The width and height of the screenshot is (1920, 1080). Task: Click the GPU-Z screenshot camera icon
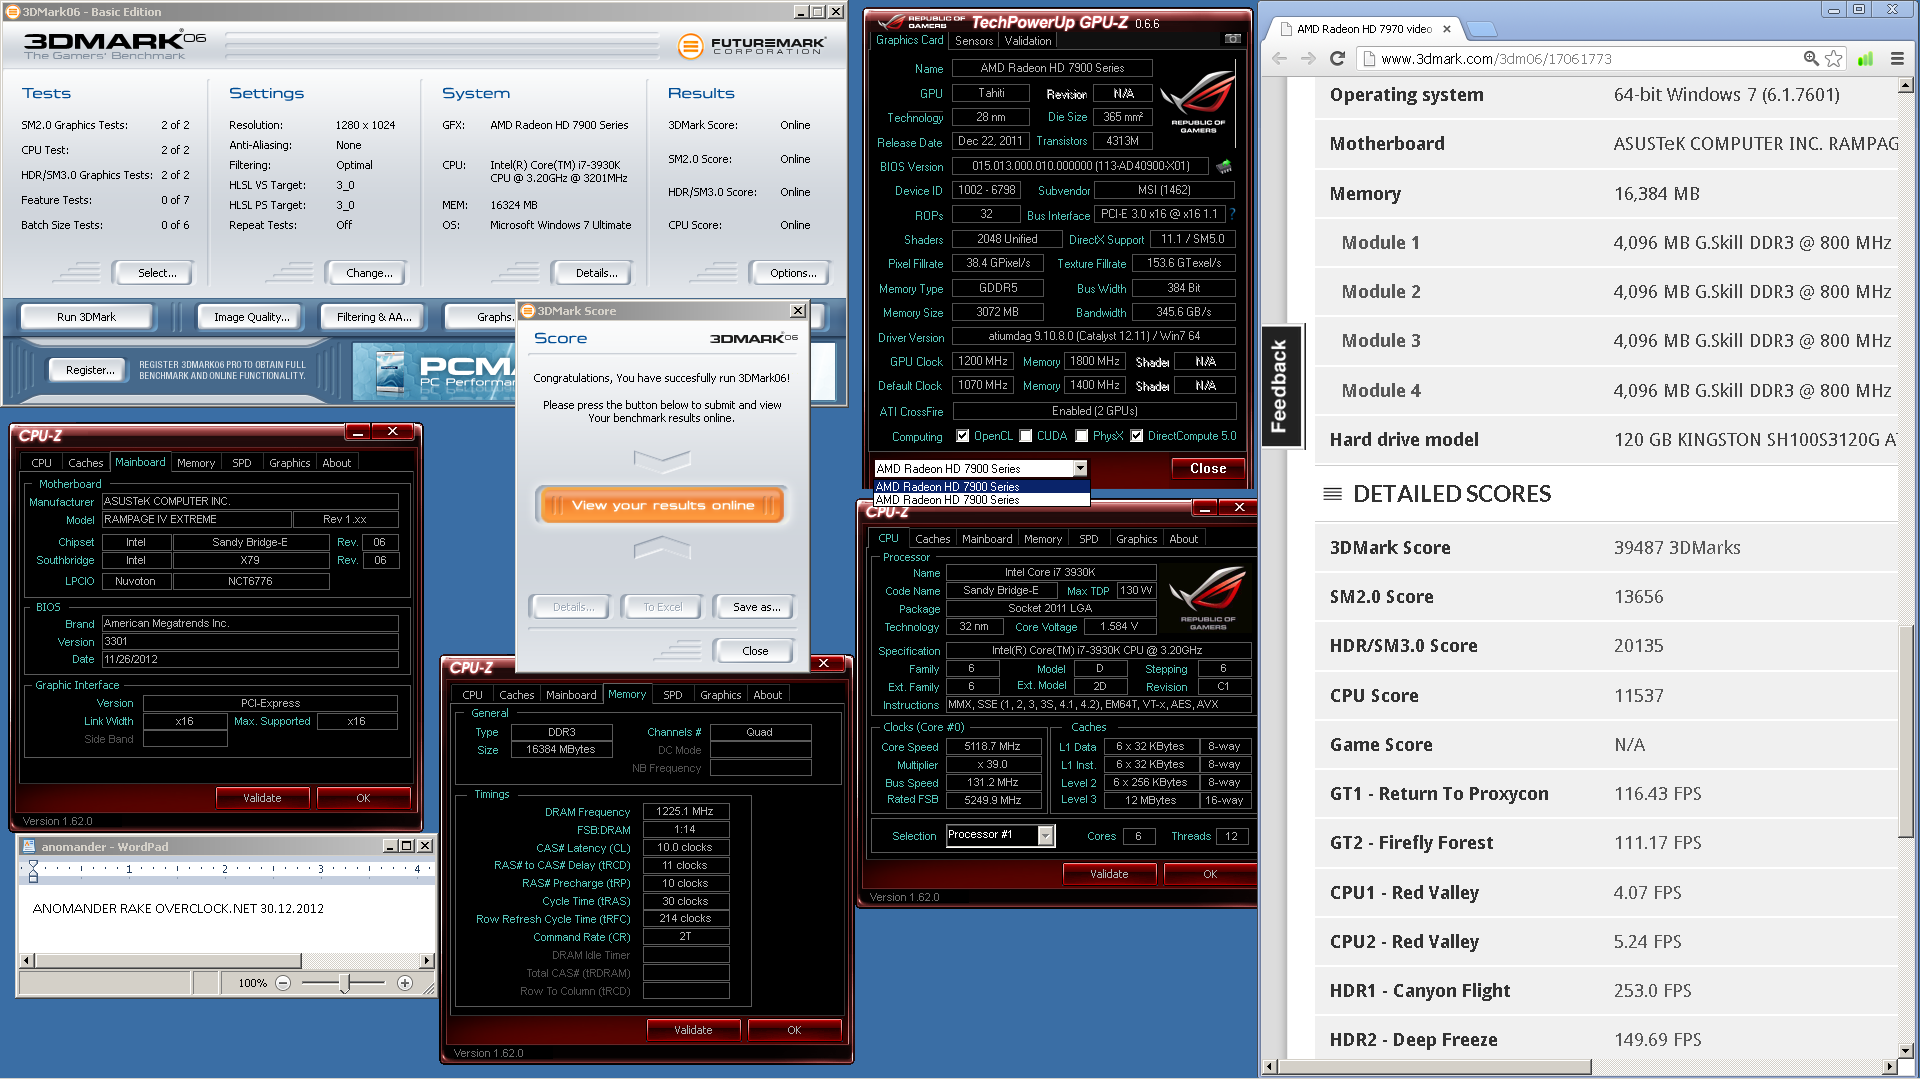click(1232, 39)
